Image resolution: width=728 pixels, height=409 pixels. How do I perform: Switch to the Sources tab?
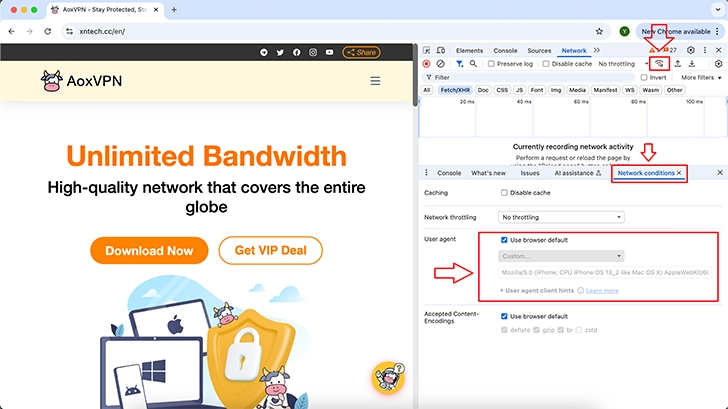click(539, 51)
